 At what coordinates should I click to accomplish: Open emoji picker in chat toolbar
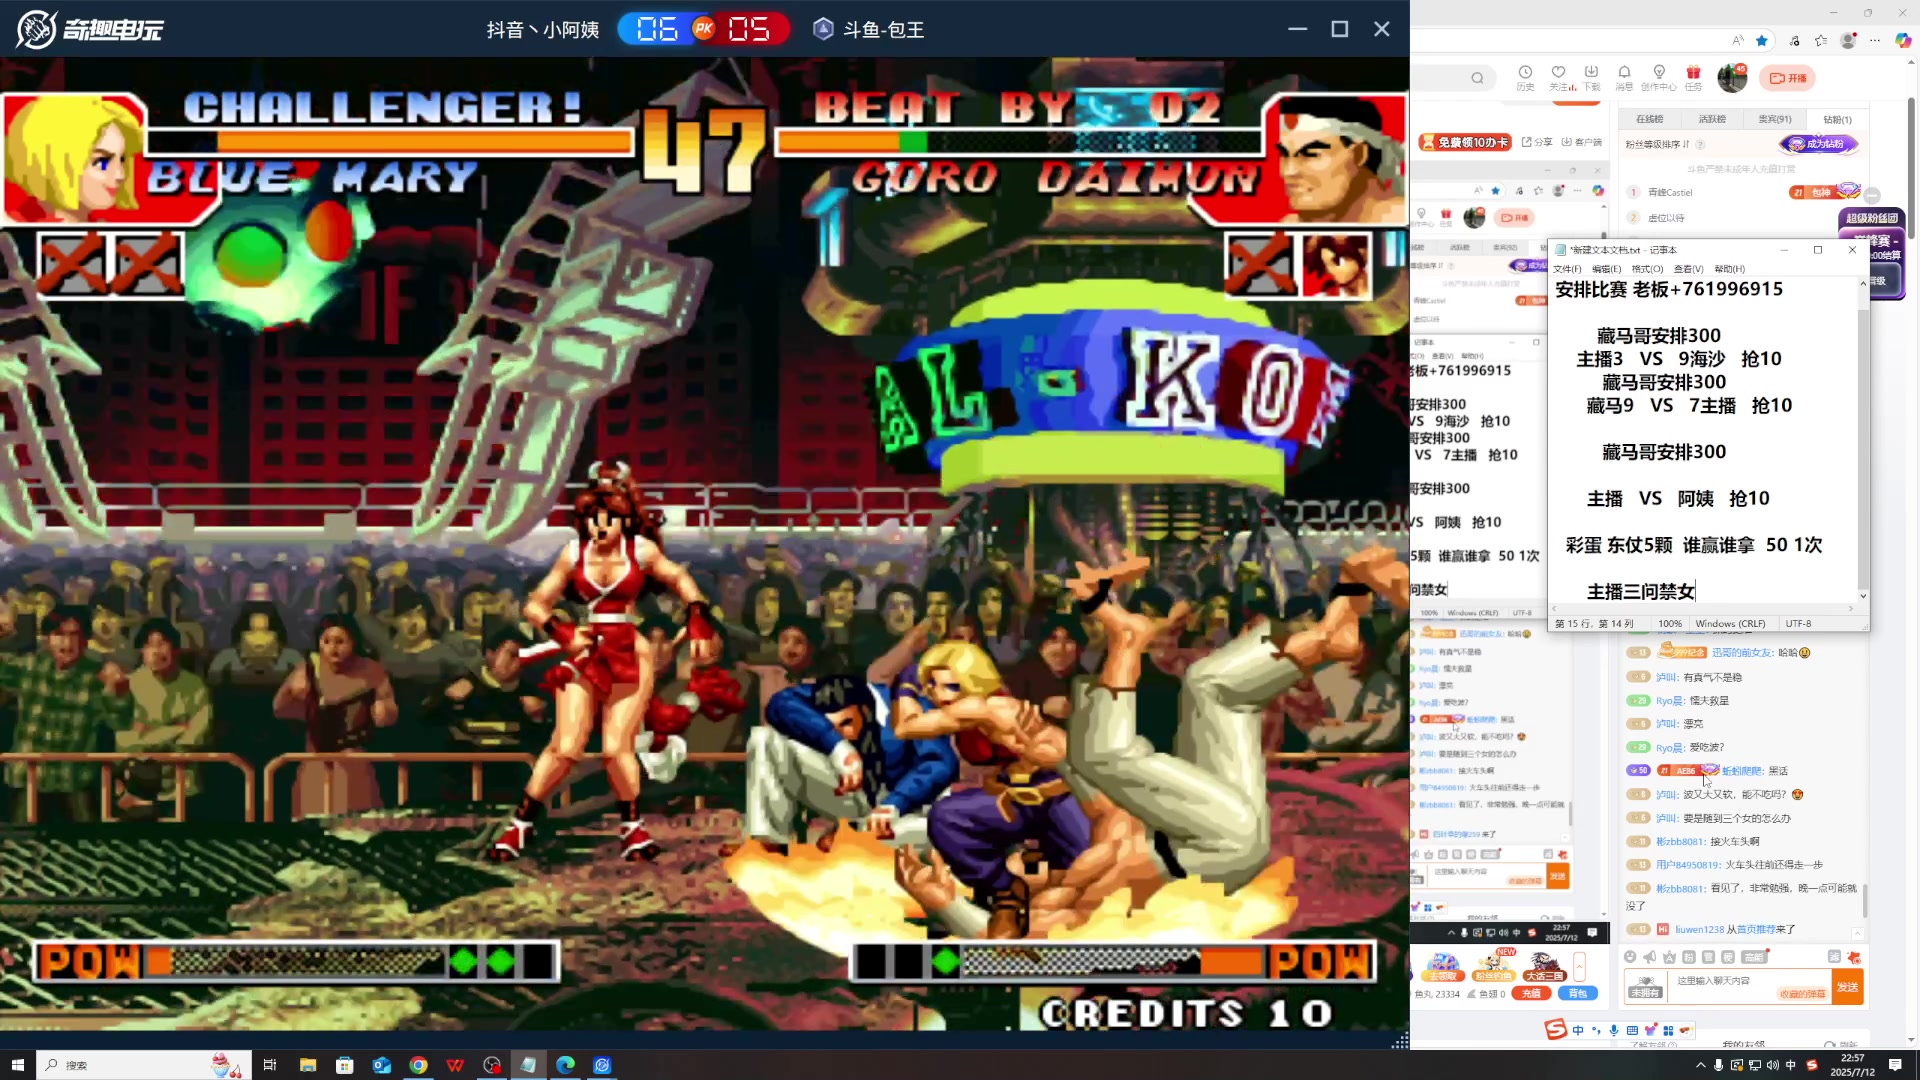click(1630, 957)
